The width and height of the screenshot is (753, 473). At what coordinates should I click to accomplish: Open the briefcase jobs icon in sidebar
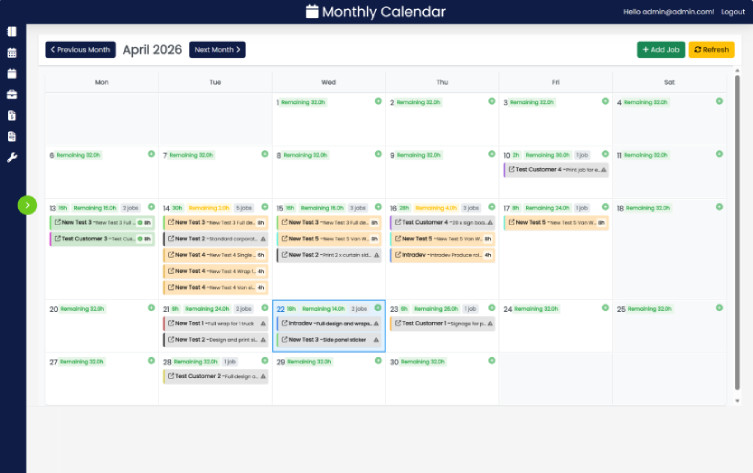point(12,94)
